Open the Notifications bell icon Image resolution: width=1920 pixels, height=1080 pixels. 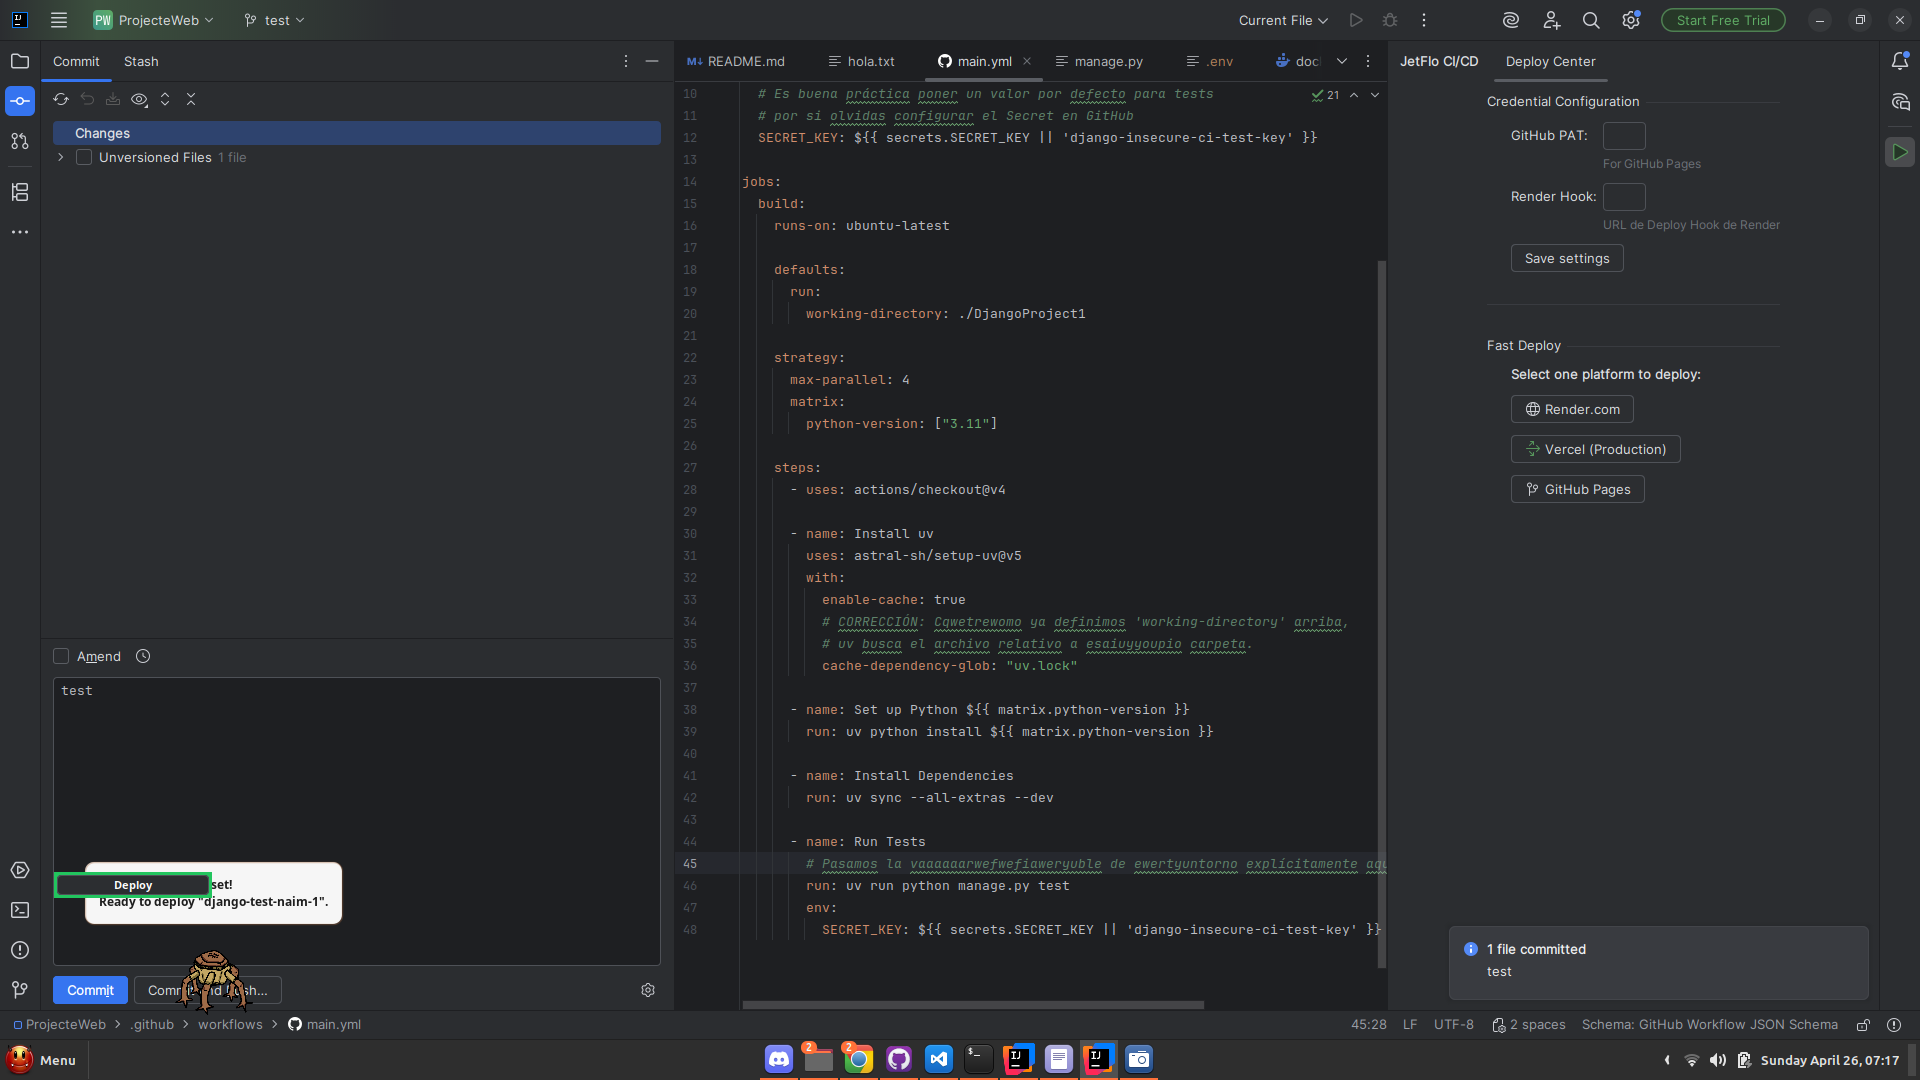tap(1900, 61)
